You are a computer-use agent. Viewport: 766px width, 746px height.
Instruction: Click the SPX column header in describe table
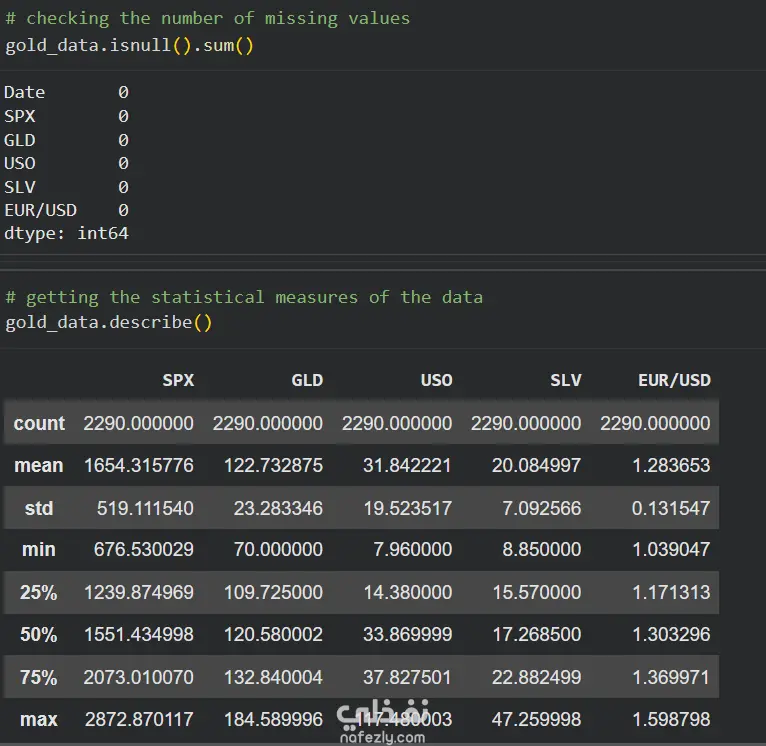tap(178, 380)
